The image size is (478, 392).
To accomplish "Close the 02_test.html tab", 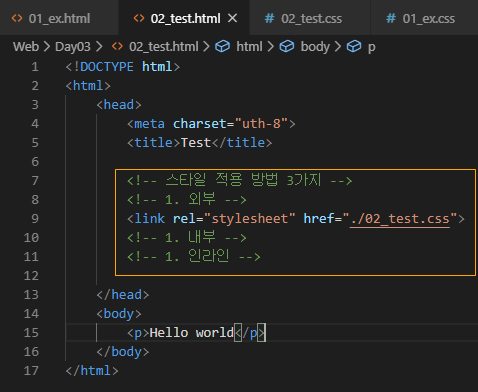I will (232, 18).
